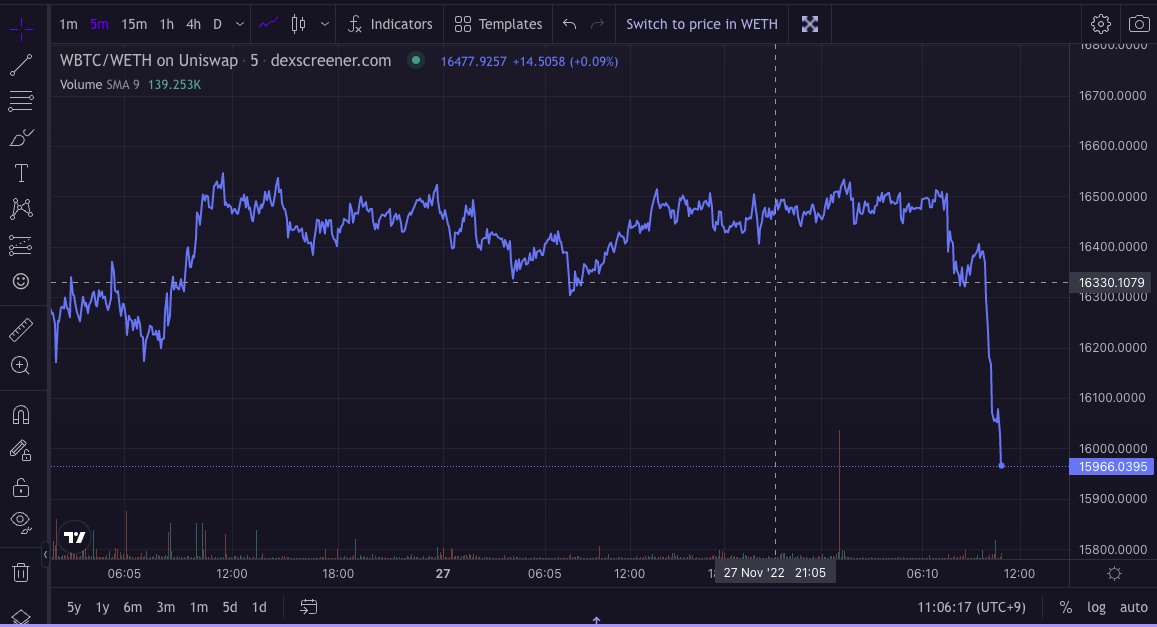1157x627 pixels.
Task: Select the brush drawing tool
Action: pyautogui.click(x=21, y=137)
